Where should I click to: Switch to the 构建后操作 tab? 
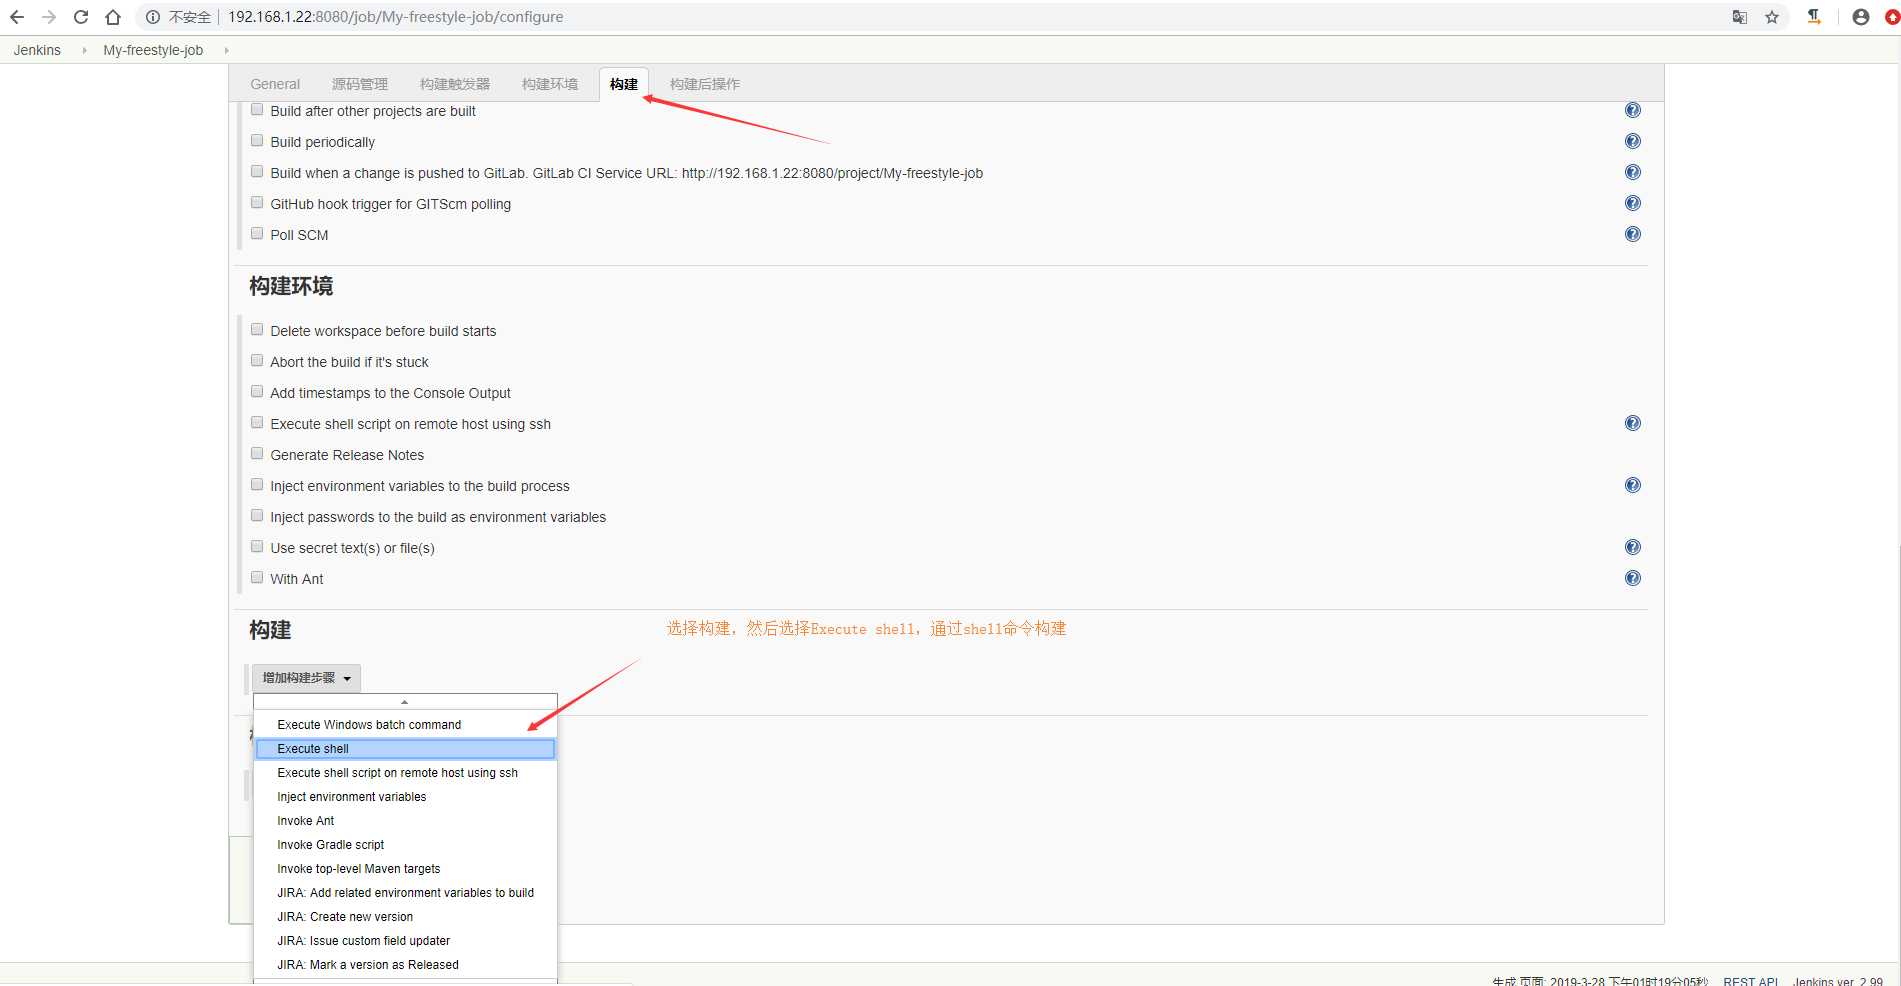coord(705,84)
